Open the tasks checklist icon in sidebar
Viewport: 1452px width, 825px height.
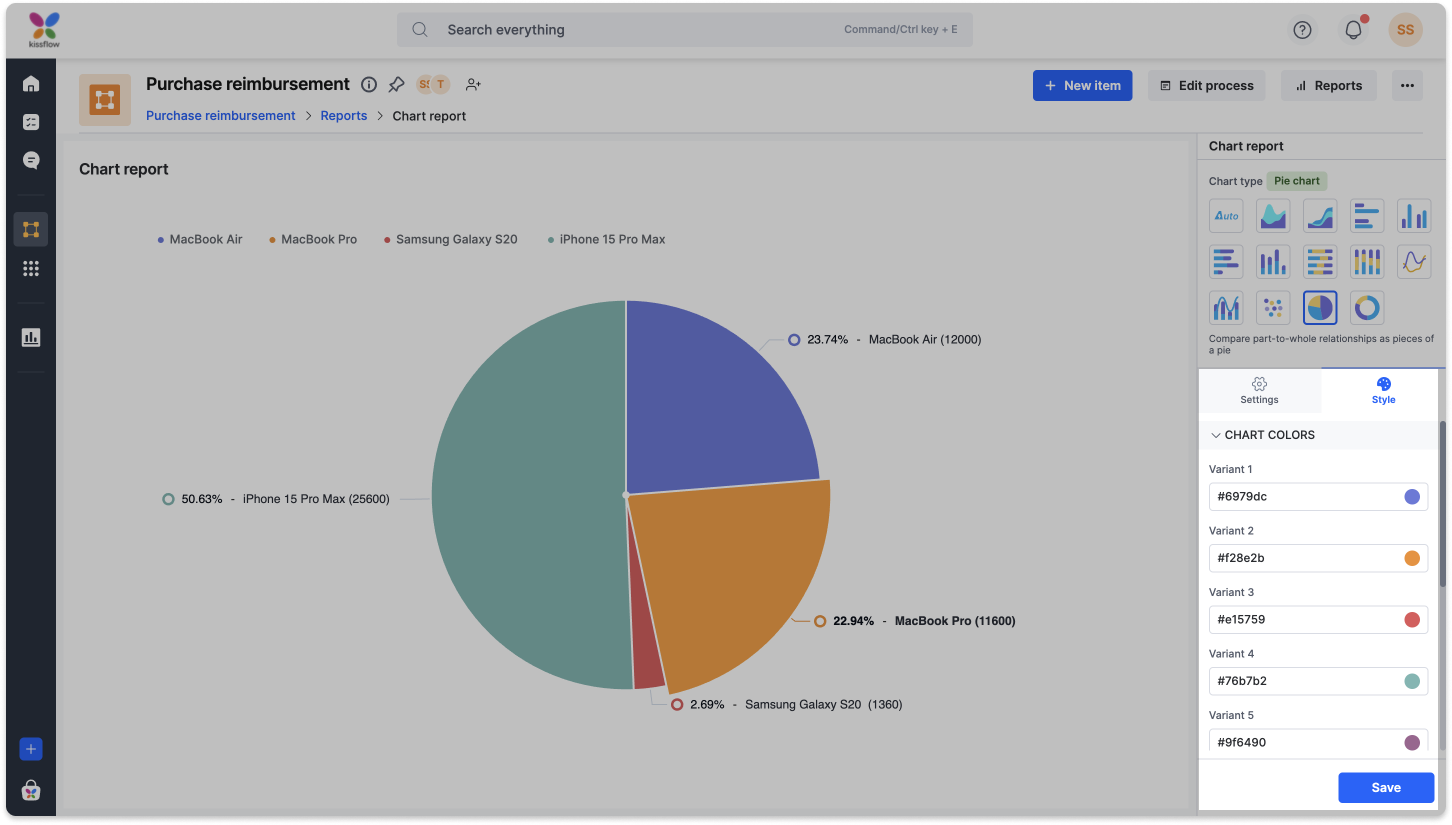pos(31,122)
